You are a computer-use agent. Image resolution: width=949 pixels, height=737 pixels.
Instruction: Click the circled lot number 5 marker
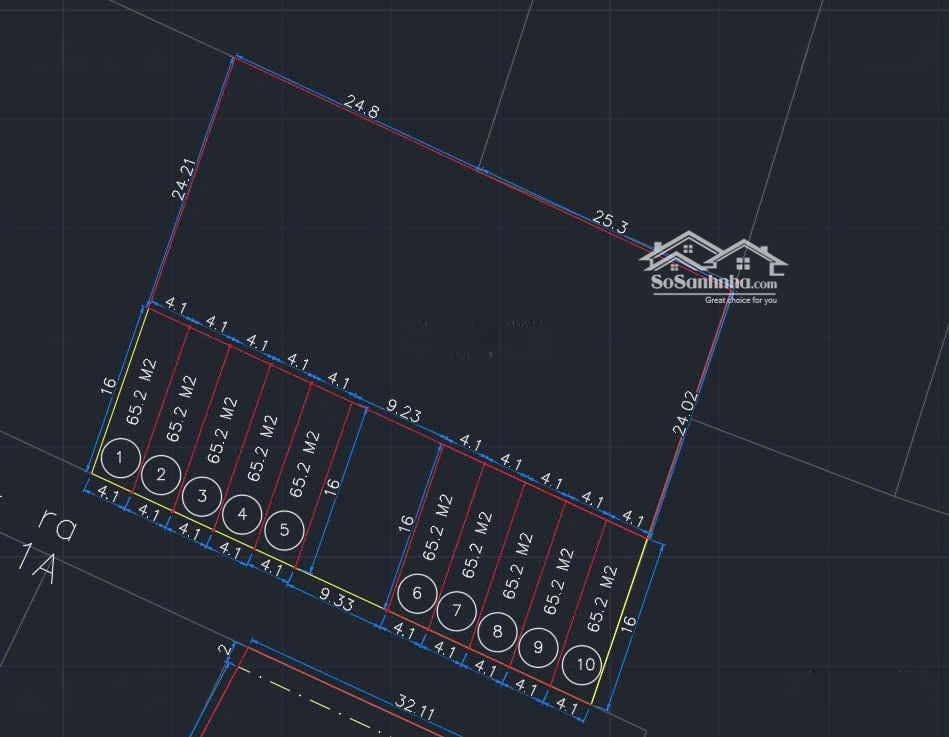tap(242, 514)
